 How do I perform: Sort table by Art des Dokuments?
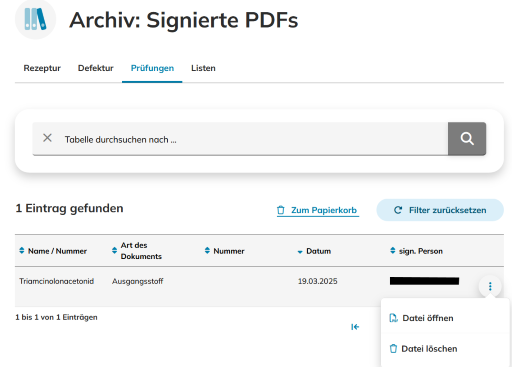[x=137, y=251]
